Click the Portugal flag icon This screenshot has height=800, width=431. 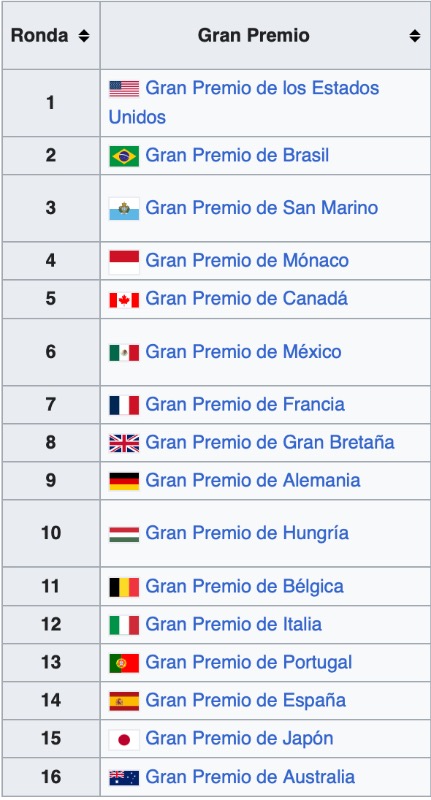124,663
